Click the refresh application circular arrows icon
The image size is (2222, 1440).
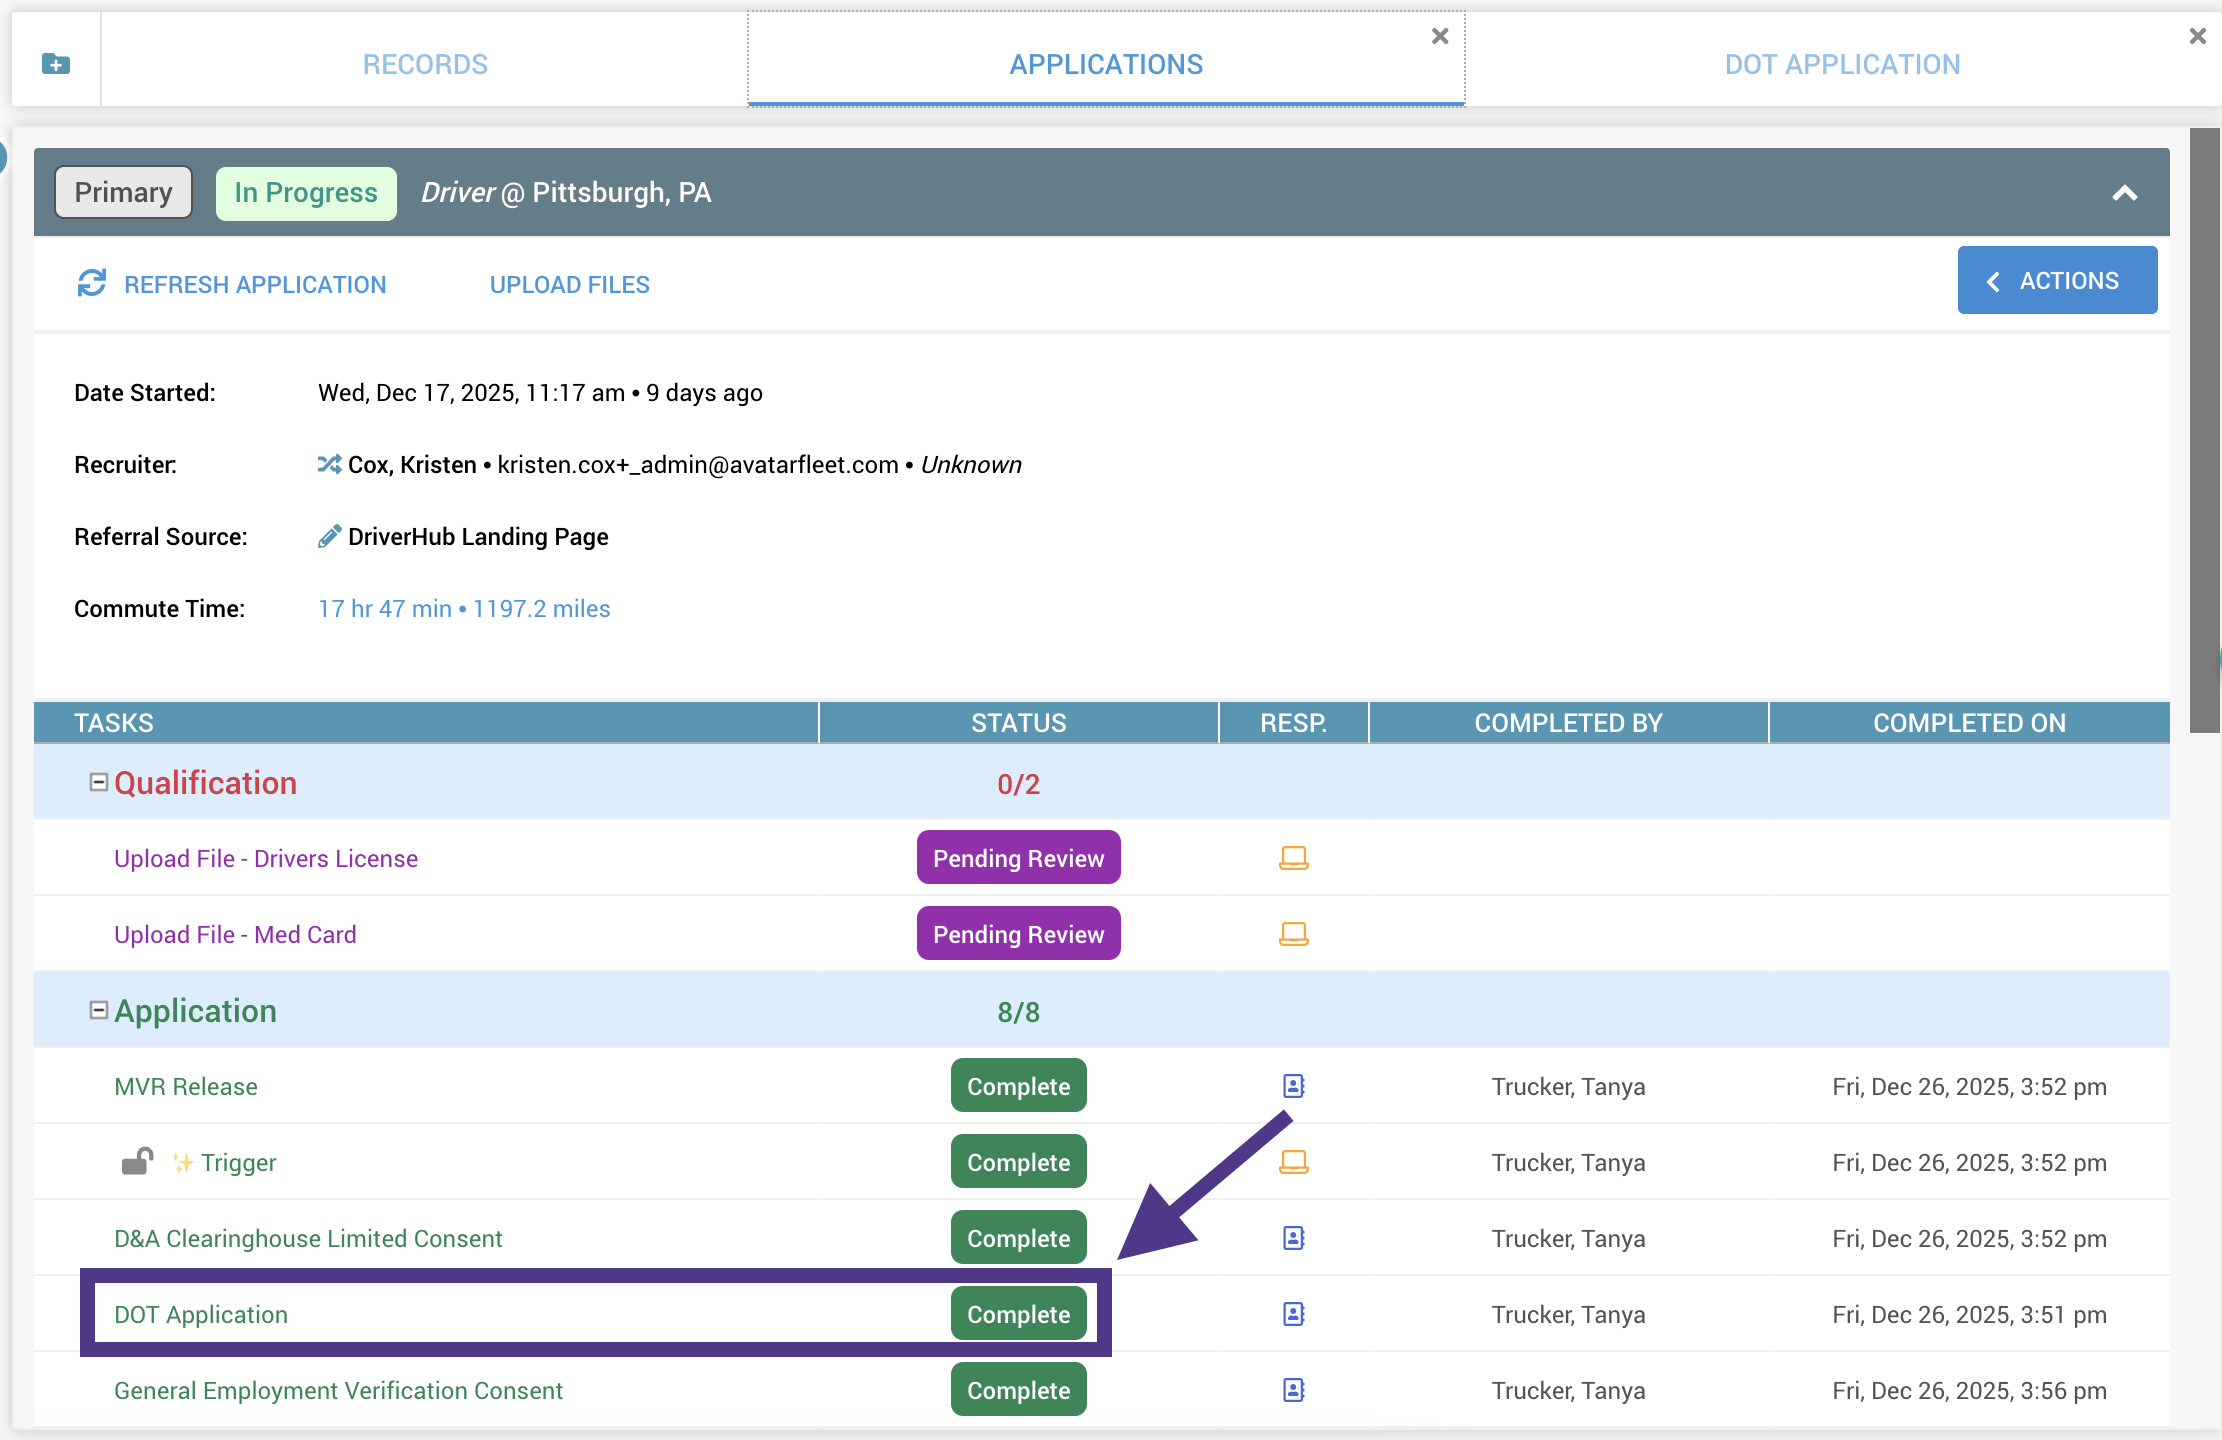pyautogui.click(x=91, y=284)
